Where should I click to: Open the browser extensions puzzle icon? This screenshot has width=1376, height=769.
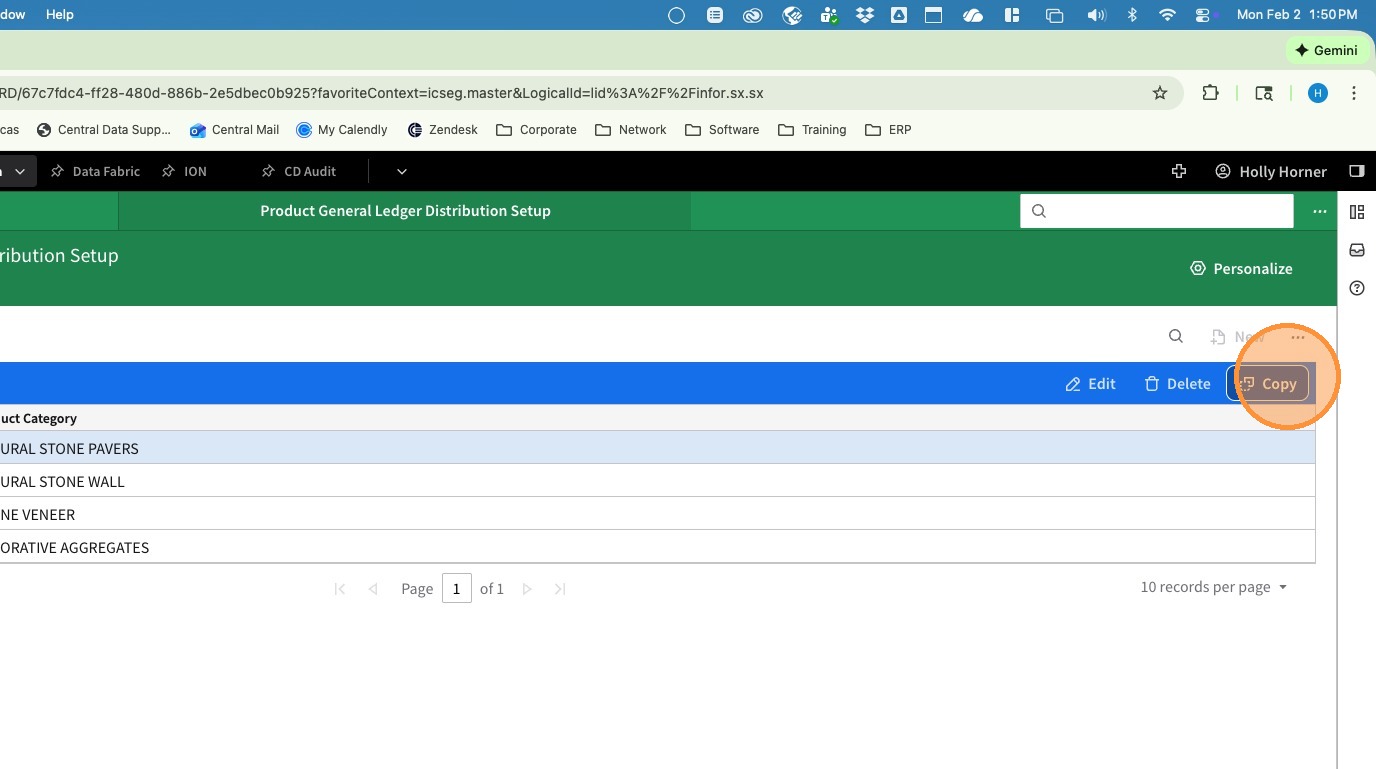1211,93
